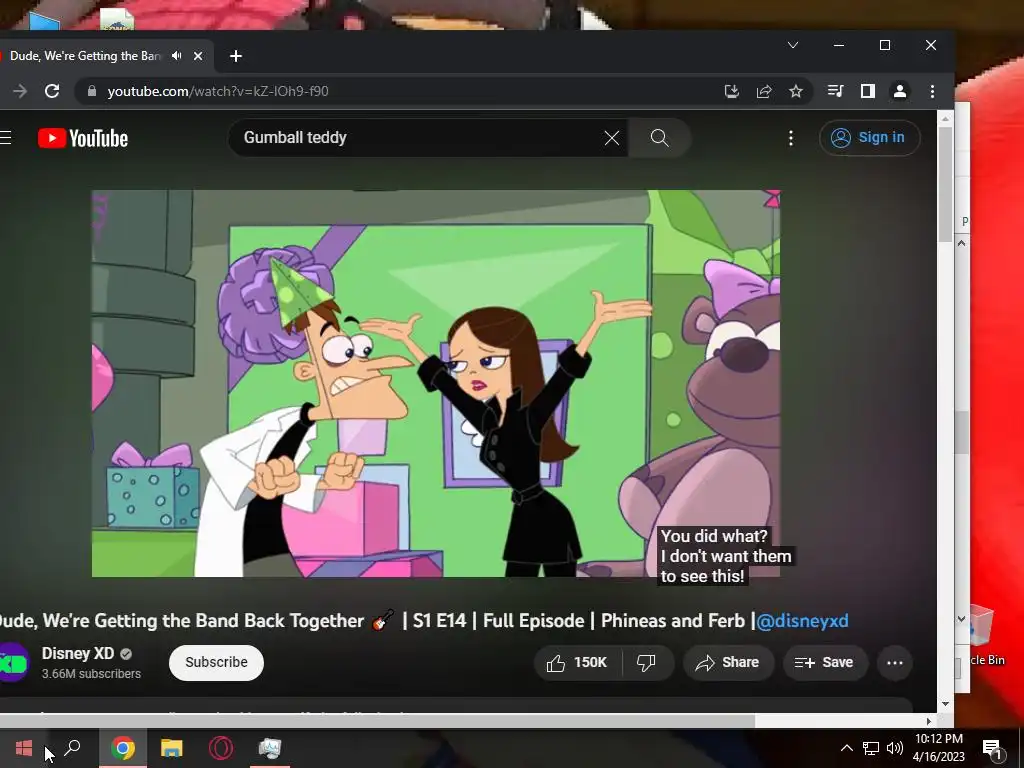The image size is (1024, 768).
Task: Share this page via the address bar icon
Action: click(763, 91)
